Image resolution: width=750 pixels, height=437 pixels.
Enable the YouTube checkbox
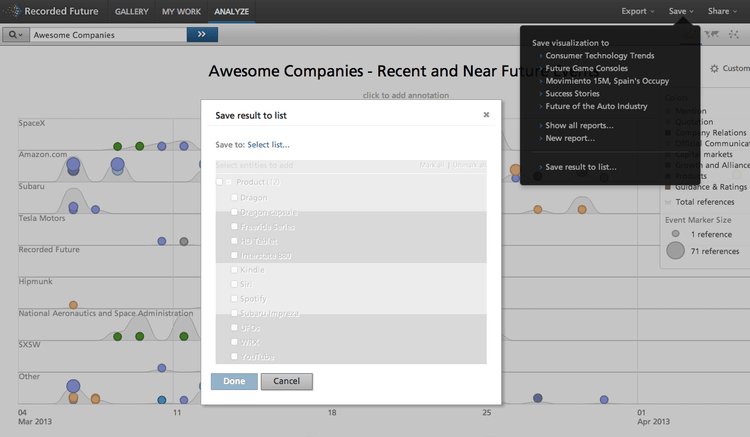pos(235,356)
